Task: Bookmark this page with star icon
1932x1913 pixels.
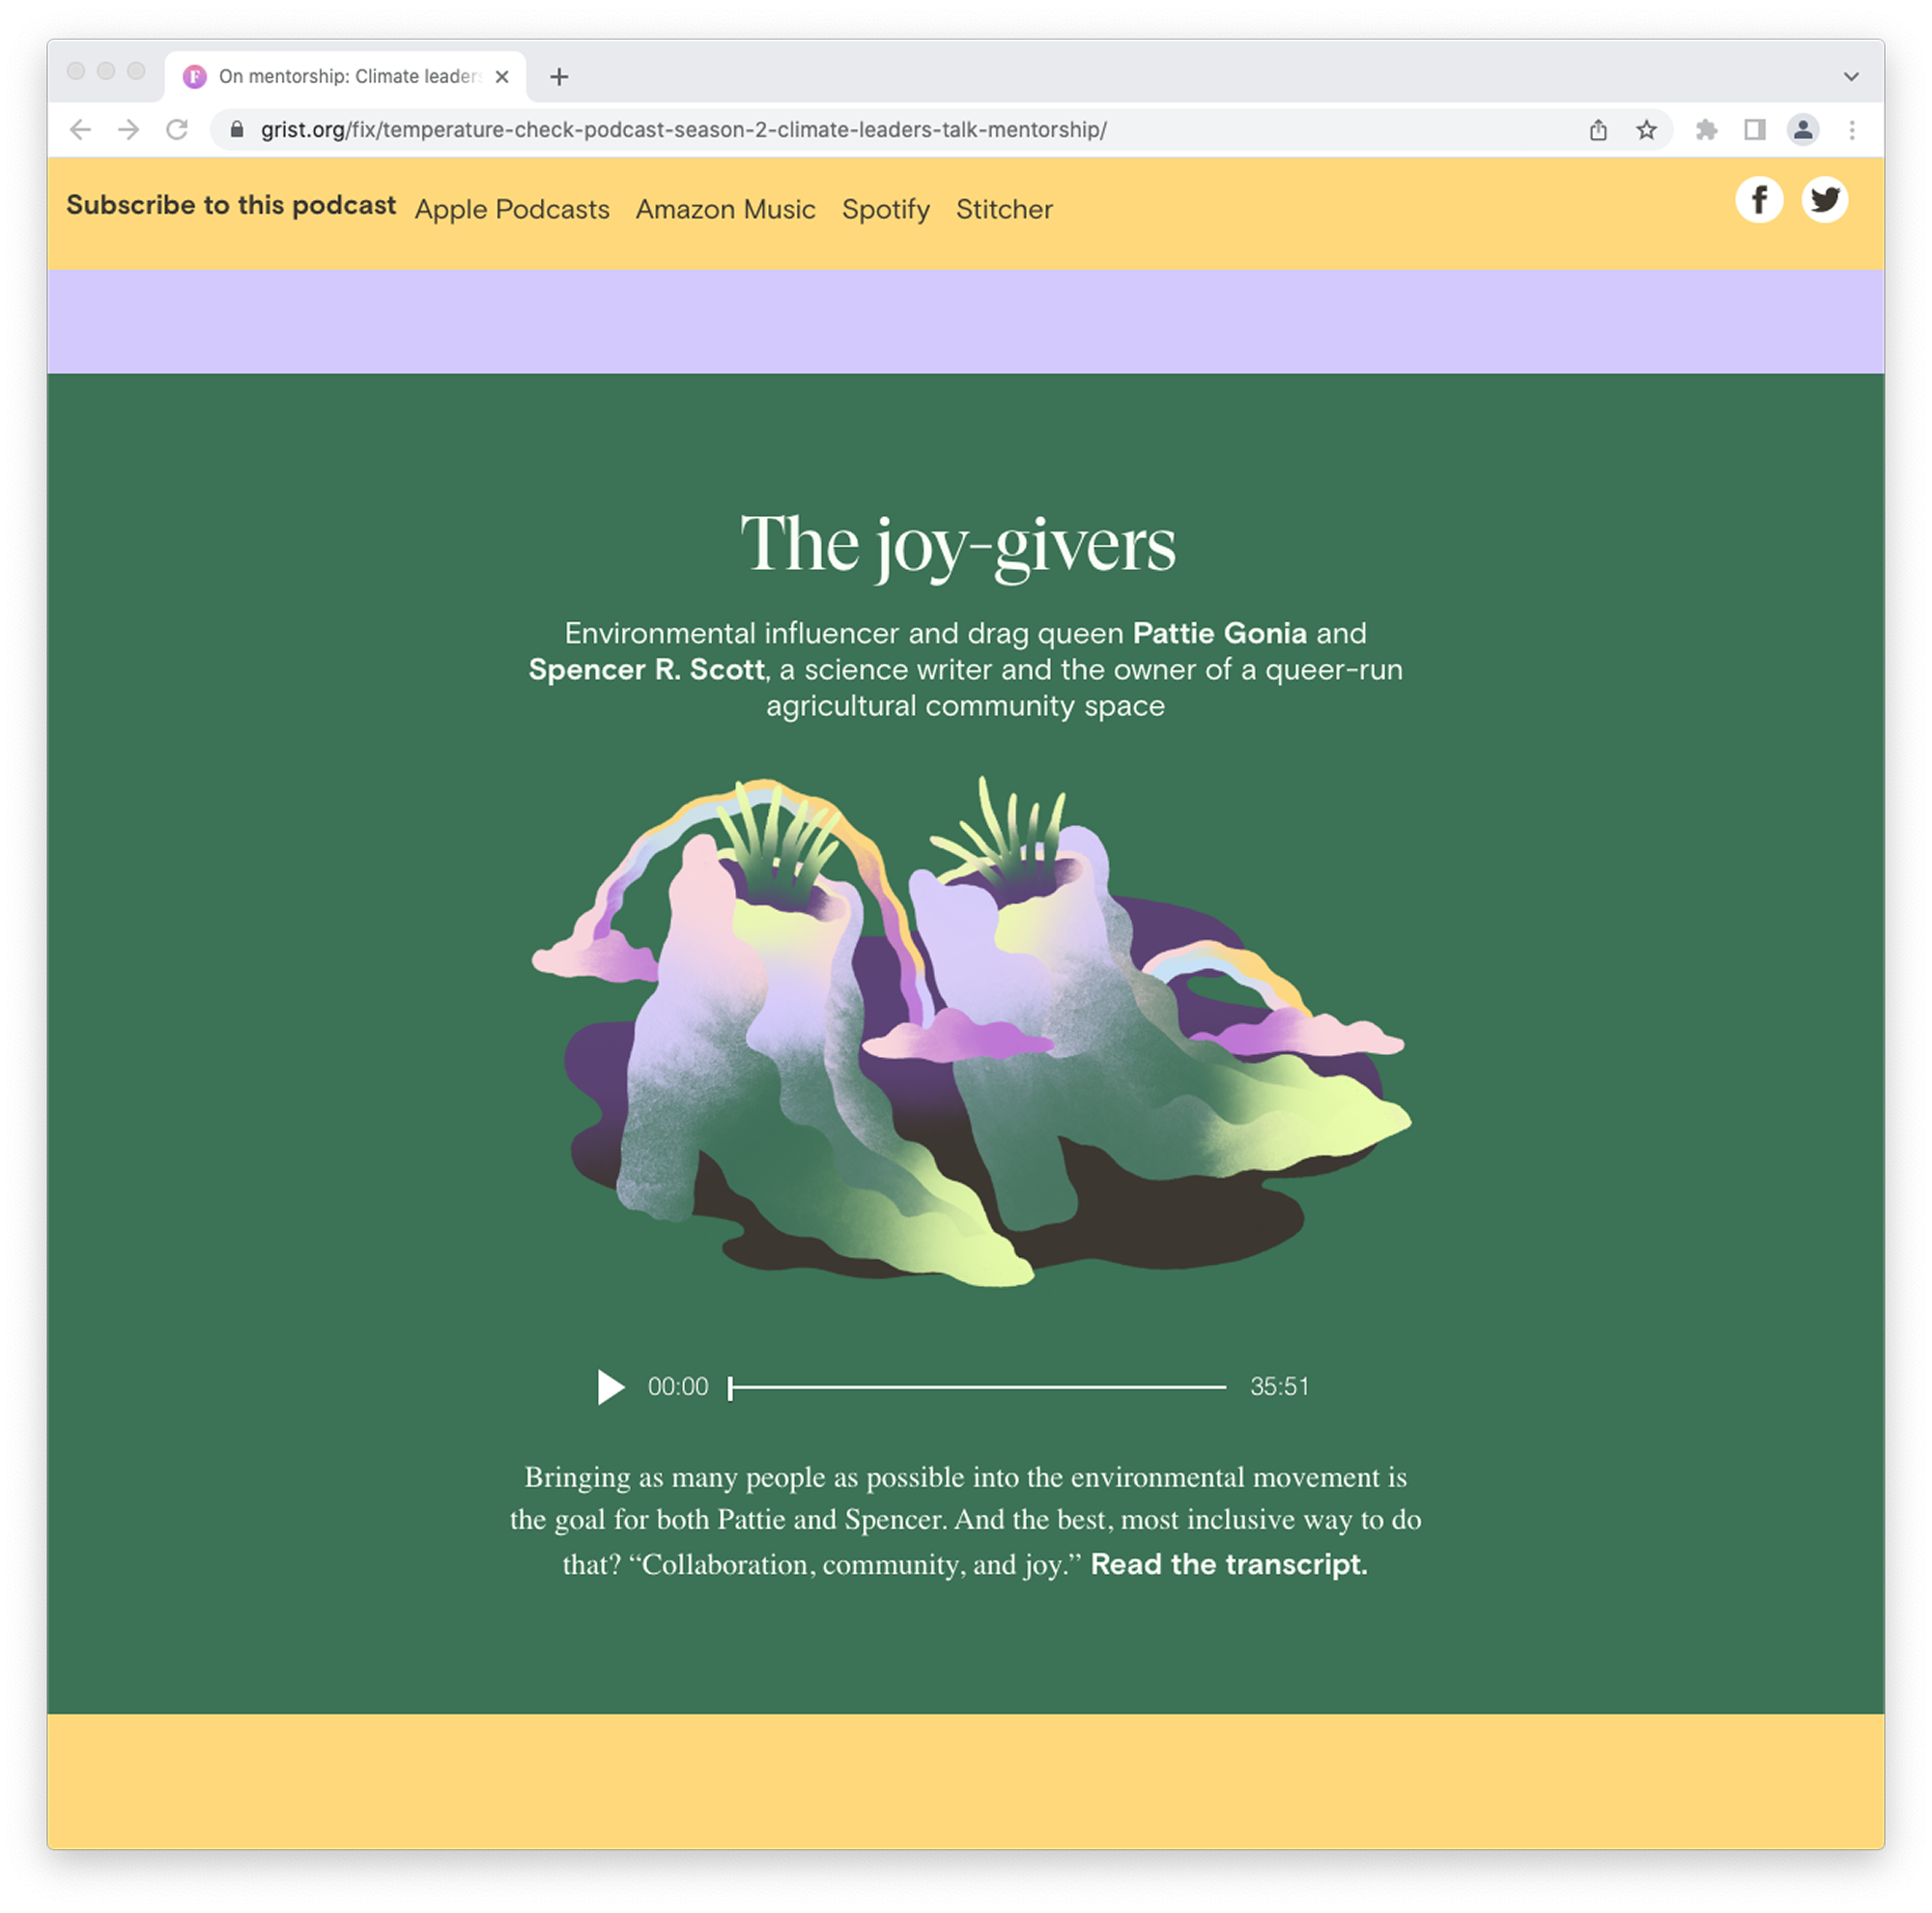Action: [x=1646, y=130]
